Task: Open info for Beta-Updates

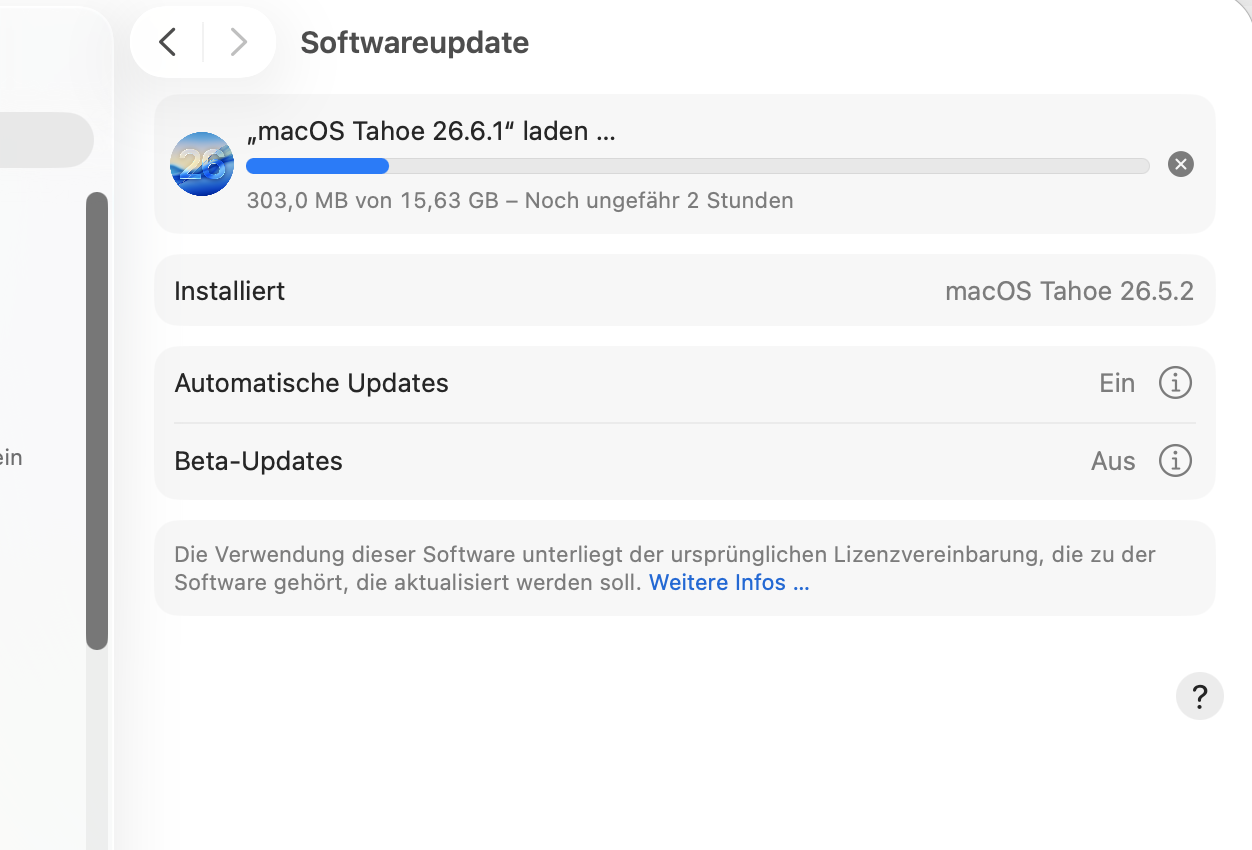Action: click(1175, 461)
